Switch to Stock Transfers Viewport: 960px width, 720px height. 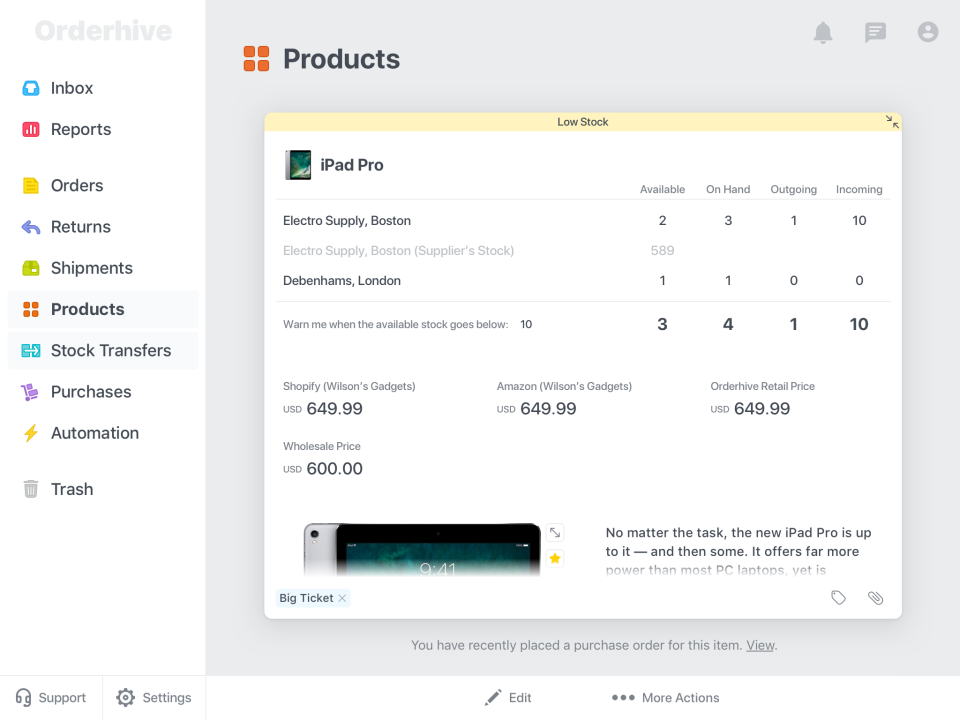111,350
